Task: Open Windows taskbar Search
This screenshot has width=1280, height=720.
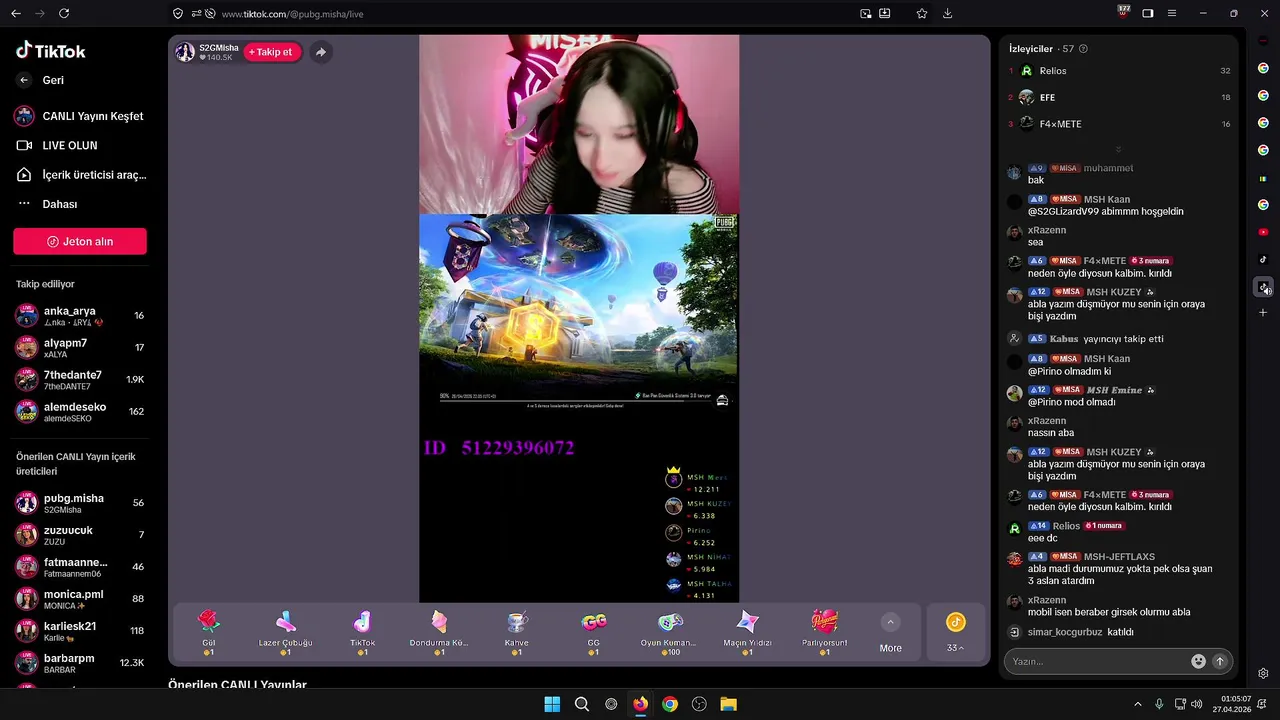Action: pos(581,704)
